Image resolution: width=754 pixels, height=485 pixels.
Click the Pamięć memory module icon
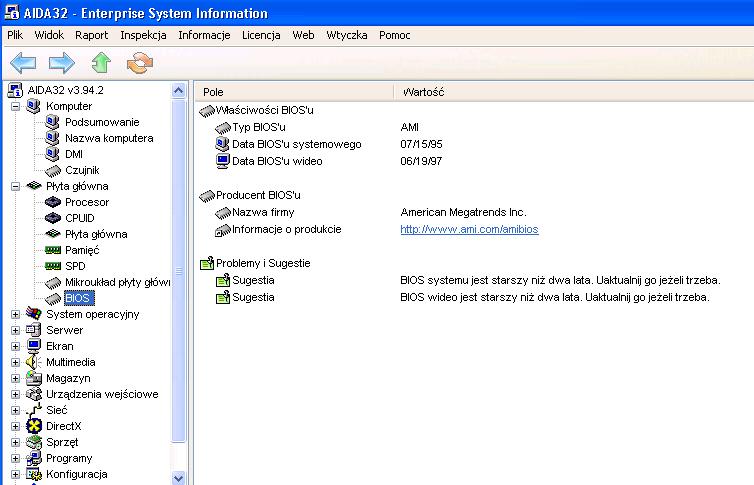(52, 250)
